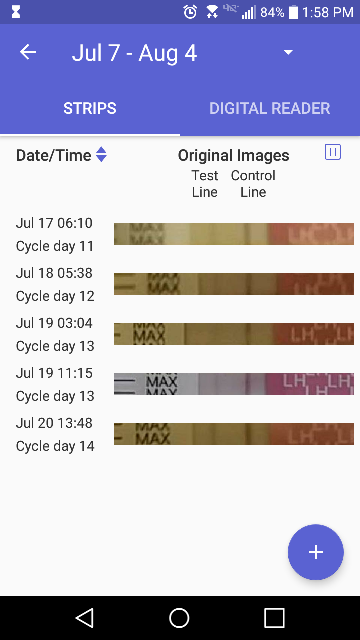Tap the battery status icon
Screen dimensions: 360x640
293,12
